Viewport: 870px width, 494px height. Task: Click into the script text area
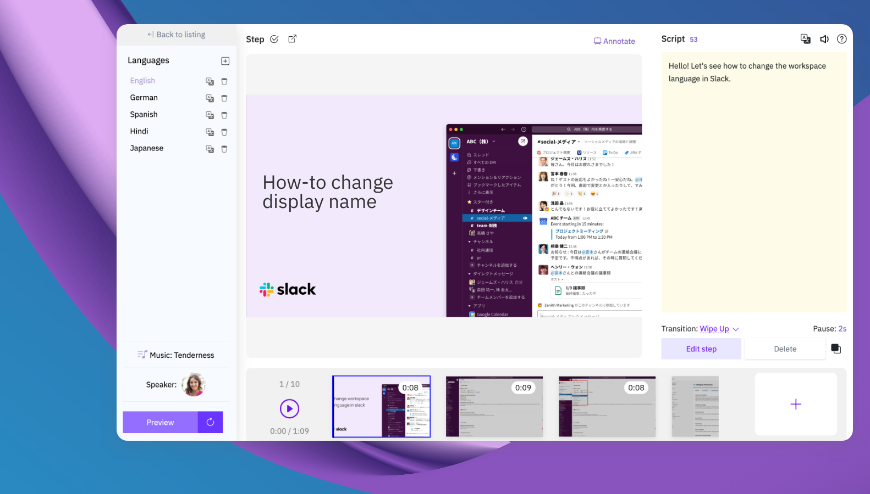coord(753,182)
